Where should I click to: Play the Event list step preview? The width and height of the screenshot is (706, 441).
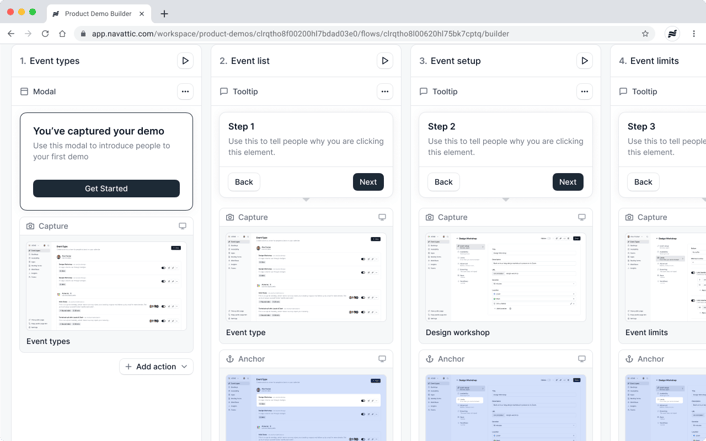385,61
